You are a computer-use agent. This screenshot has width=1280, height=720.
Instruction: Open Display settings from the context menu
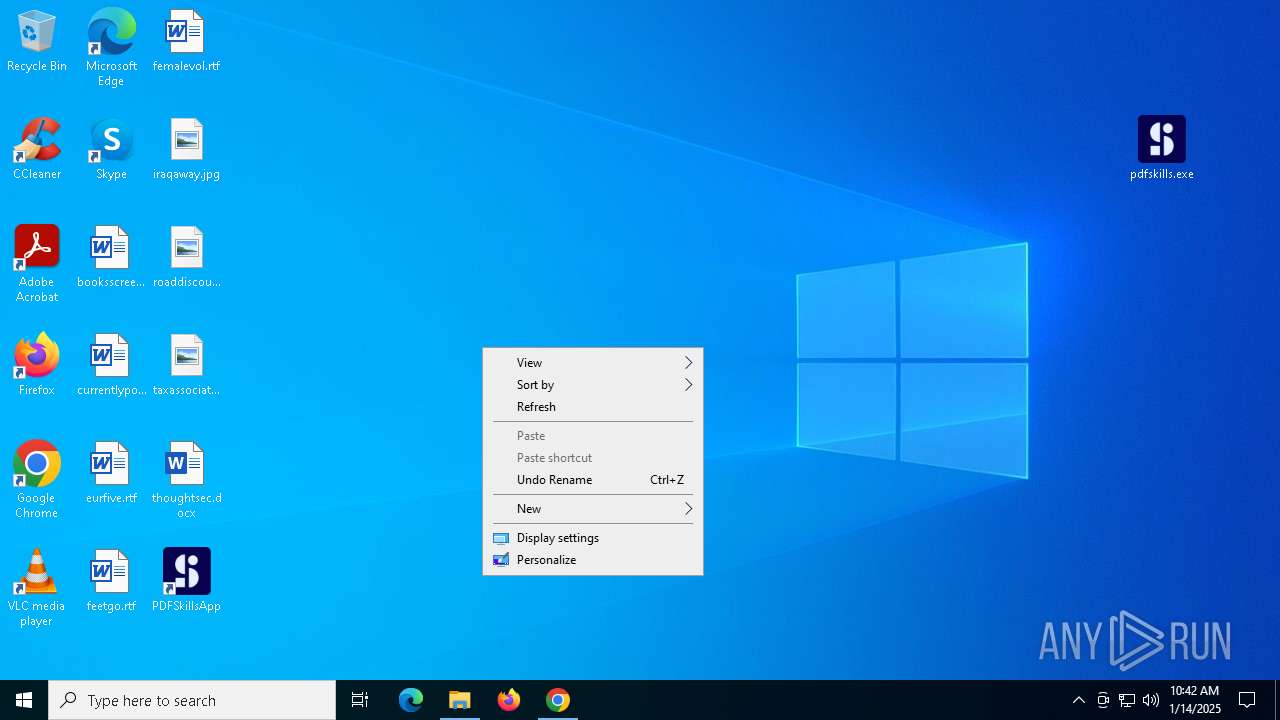[593, 538]
